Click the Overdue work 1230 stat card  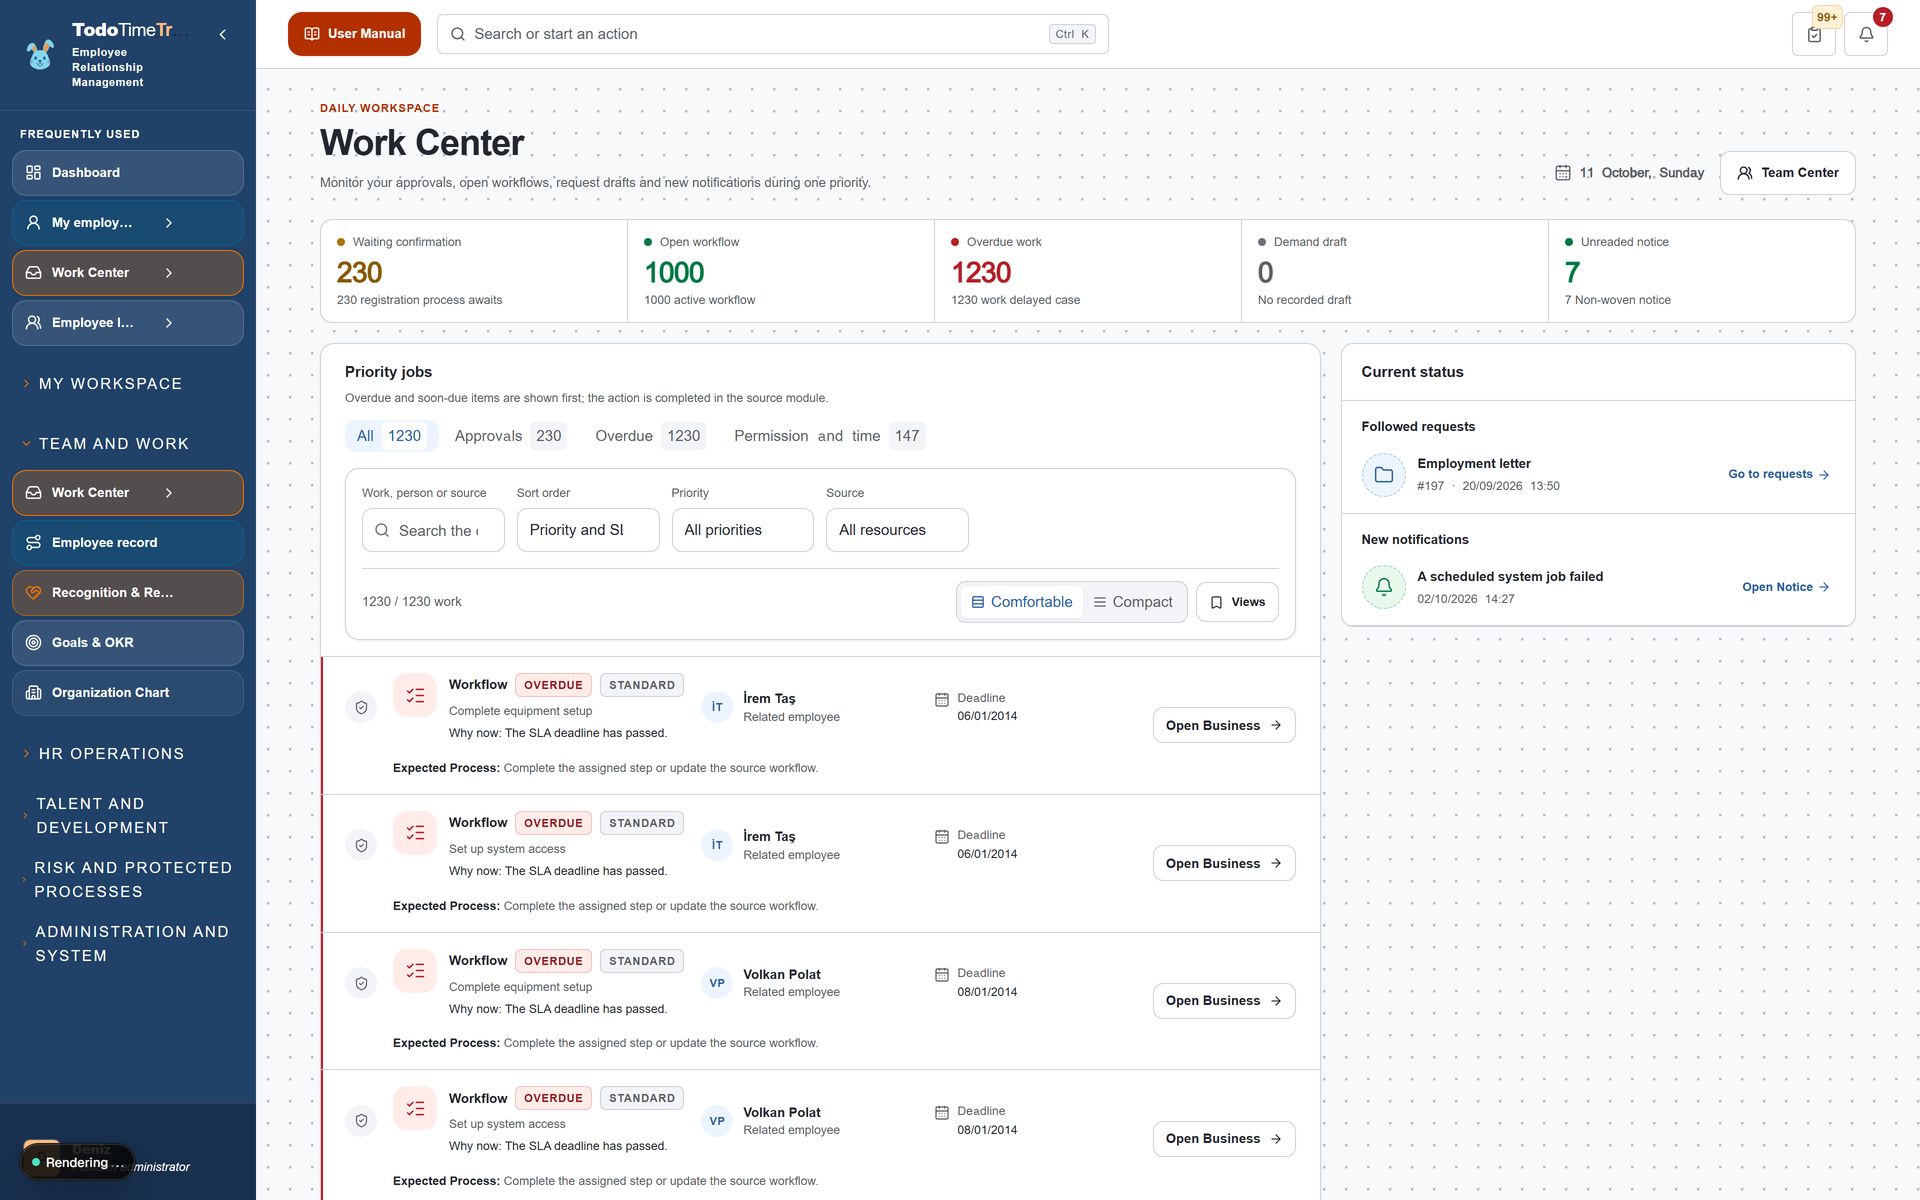tap(1088, 271)
